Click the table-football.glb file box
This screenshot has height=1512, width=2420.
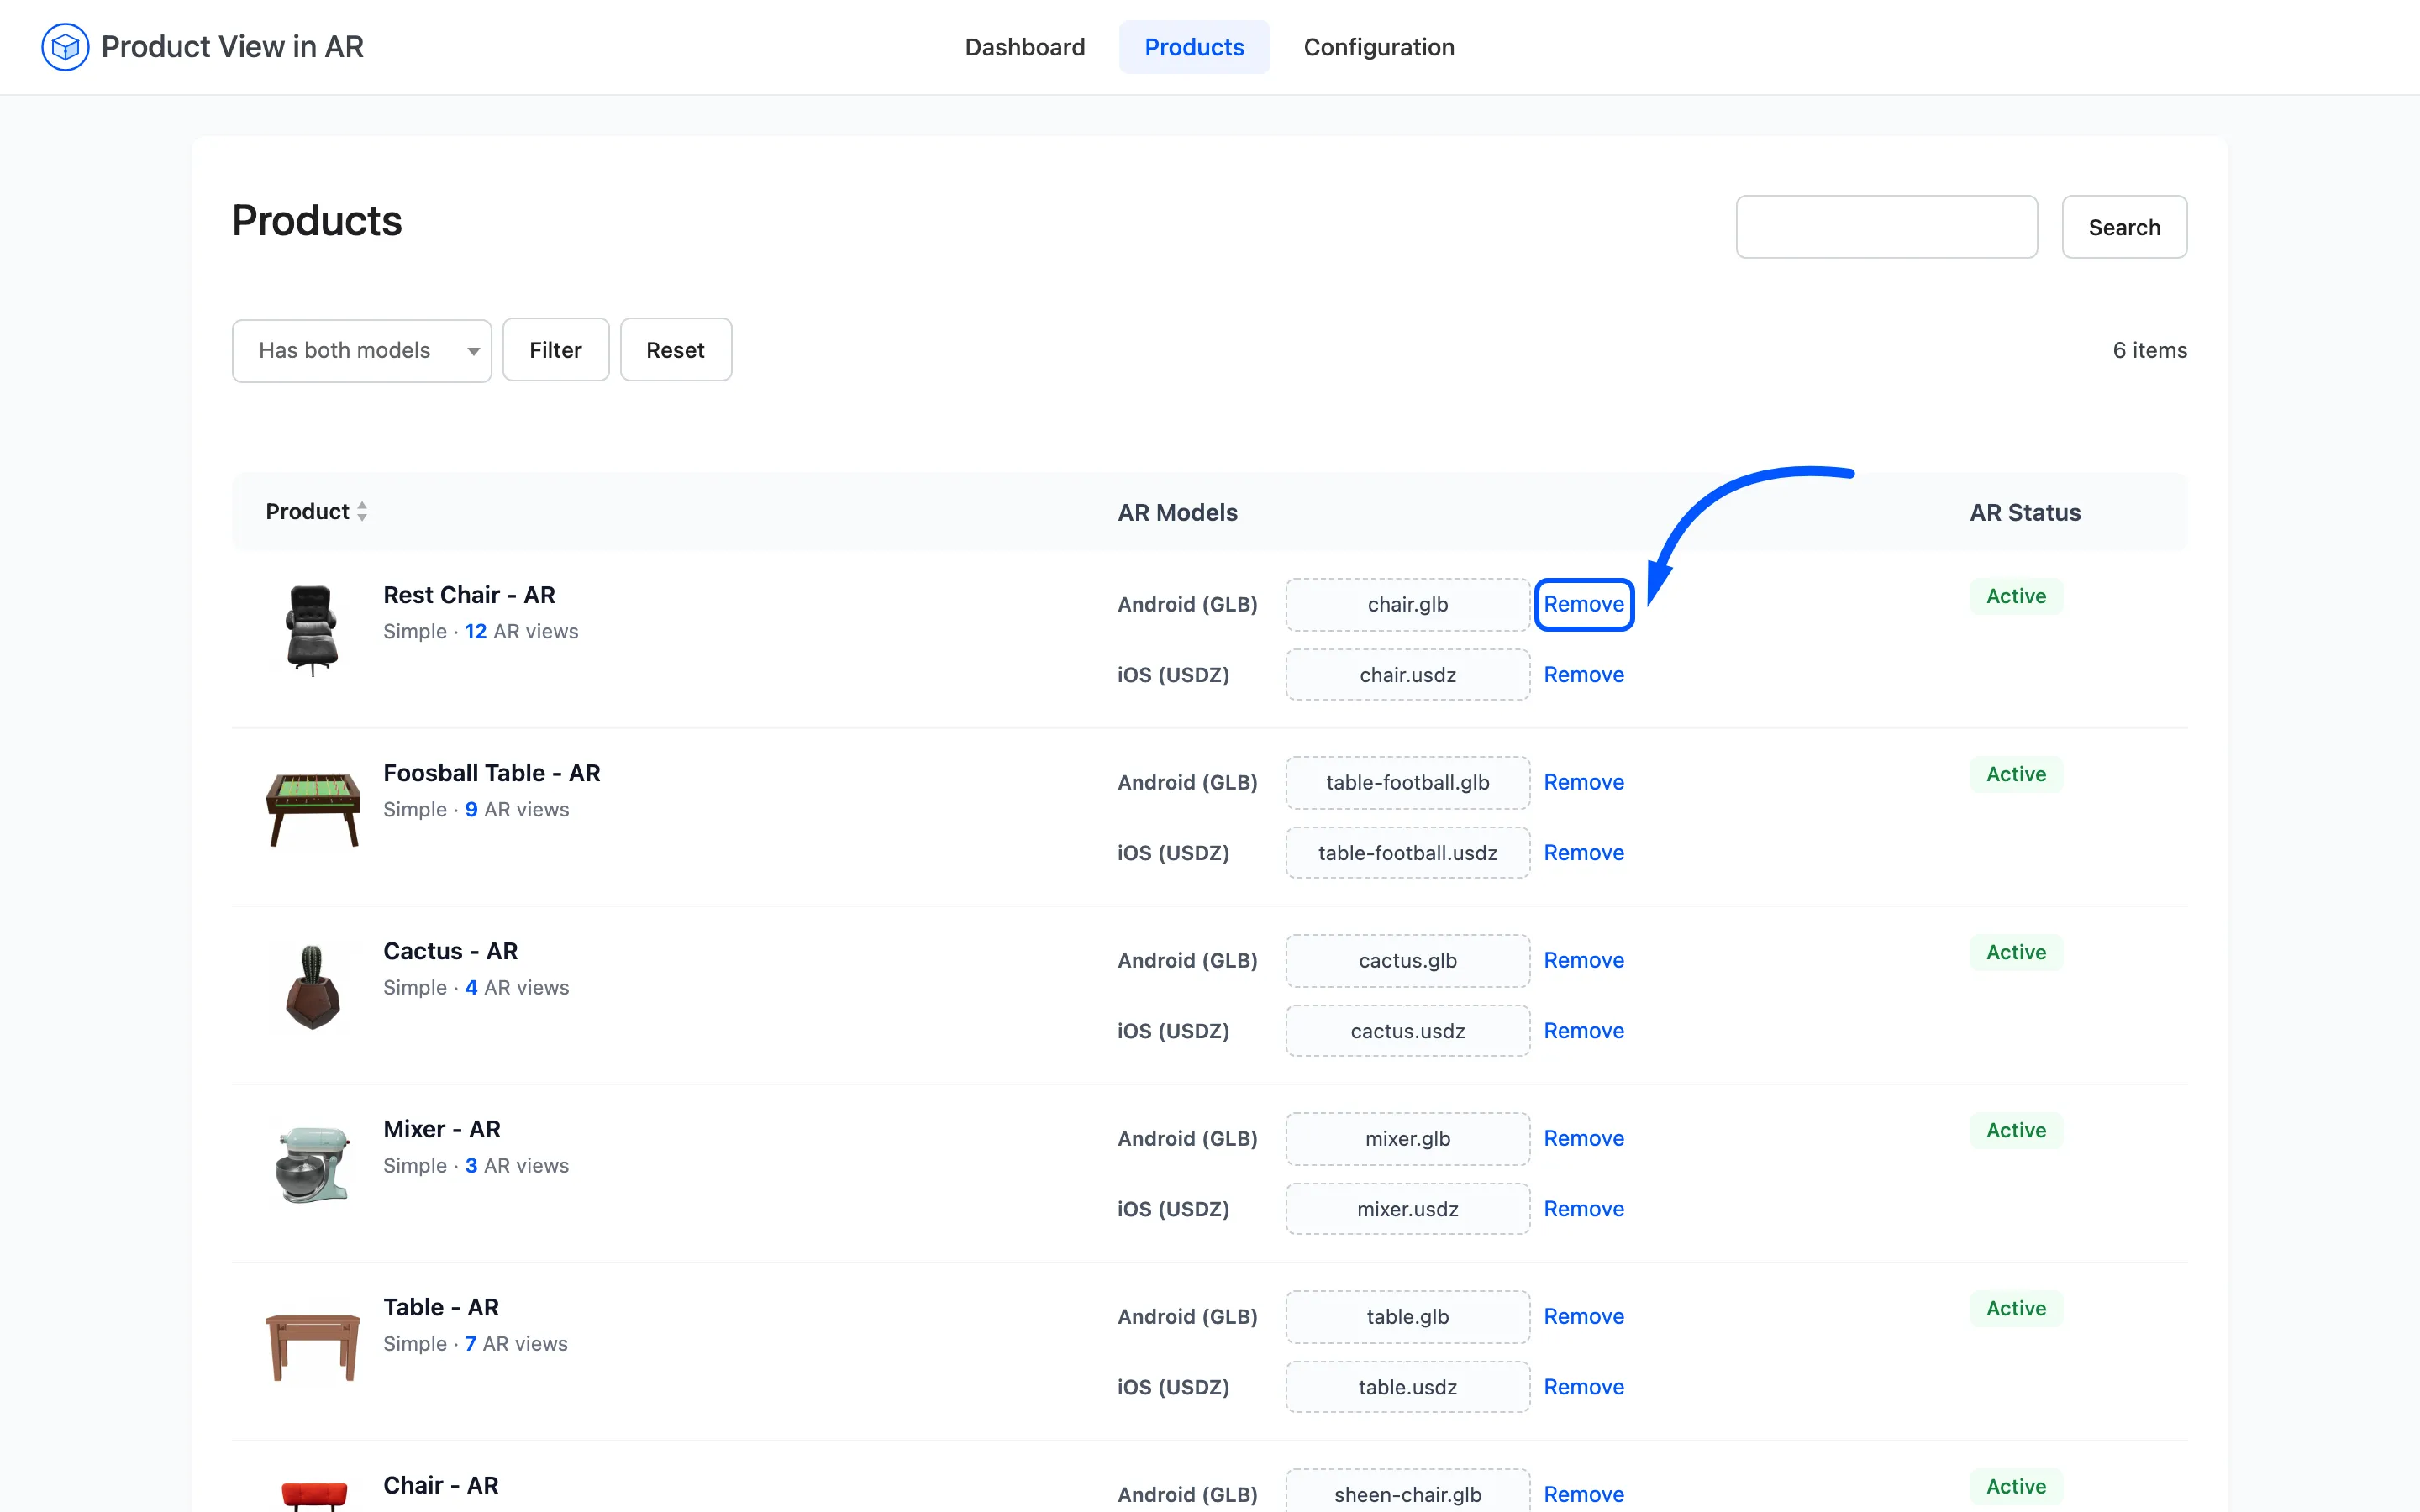(1407, 782)
